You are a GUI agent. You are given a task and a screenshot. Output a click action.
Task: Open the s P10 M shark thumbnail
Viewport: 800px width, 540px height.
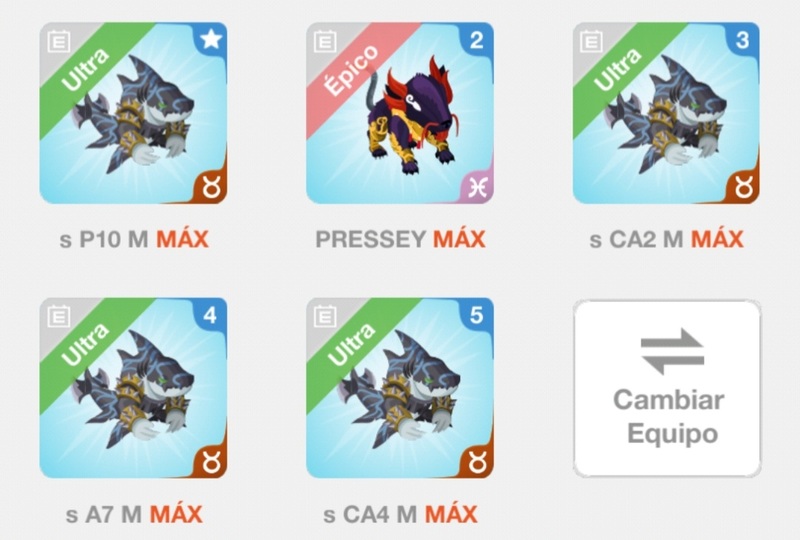tap(133, 113)
